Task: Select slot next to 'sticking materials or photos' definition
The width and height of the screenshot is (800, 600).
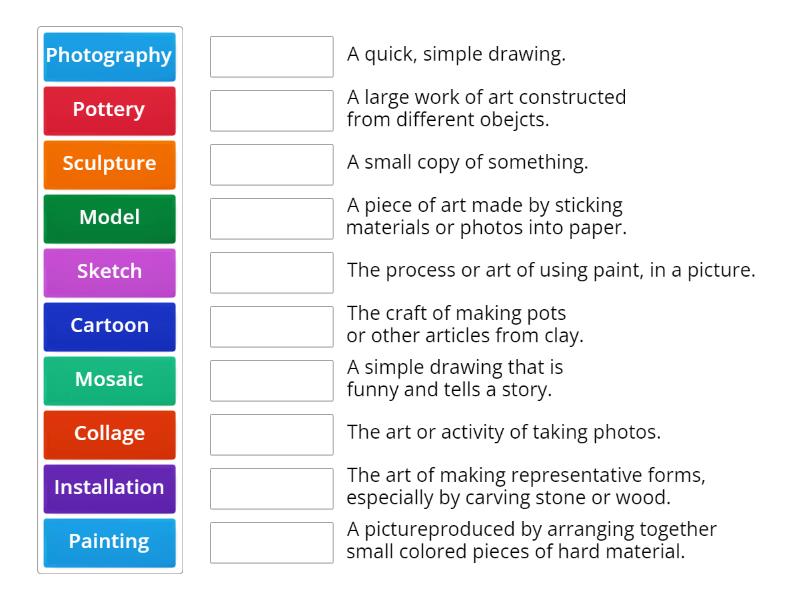Action: point(272,219)
